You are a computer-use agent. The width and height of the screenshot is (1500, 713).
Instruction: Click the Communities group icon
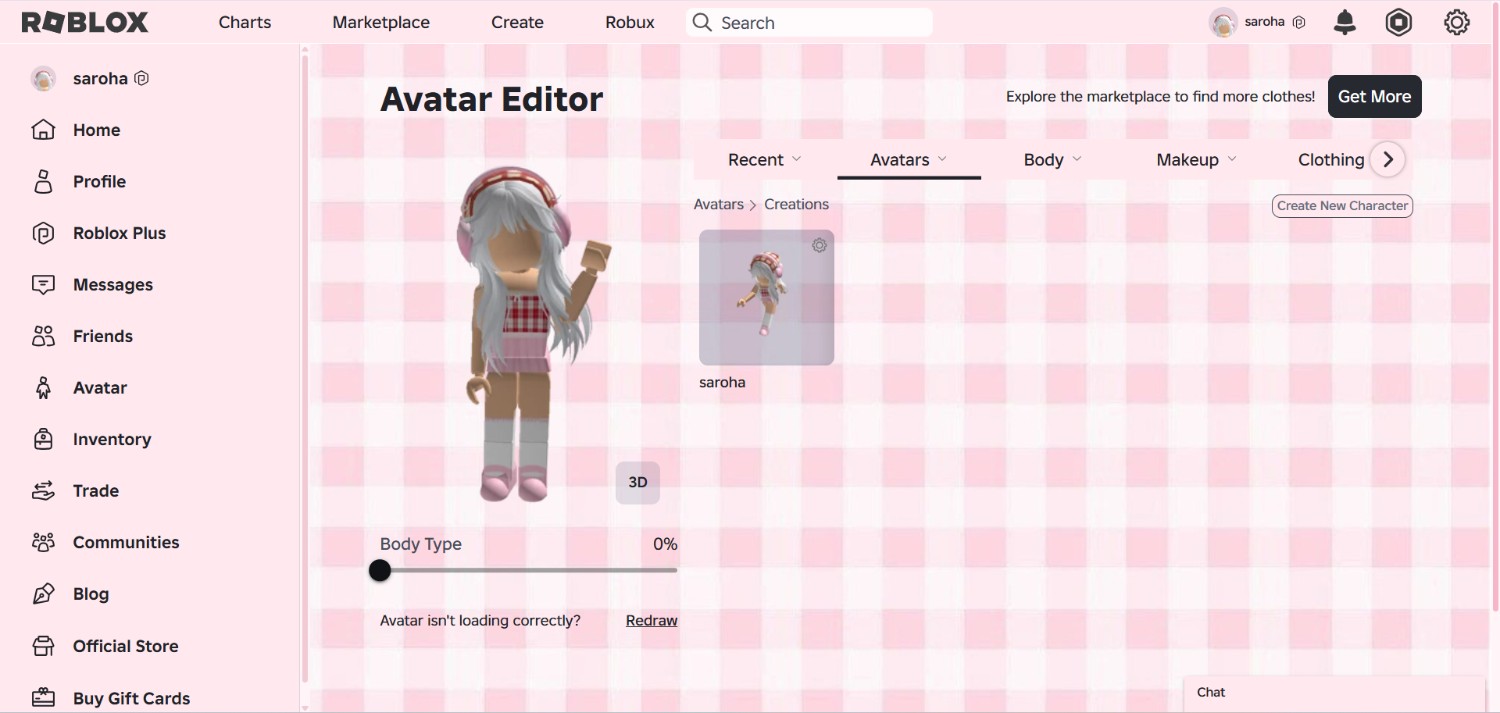tap(43, 542)
